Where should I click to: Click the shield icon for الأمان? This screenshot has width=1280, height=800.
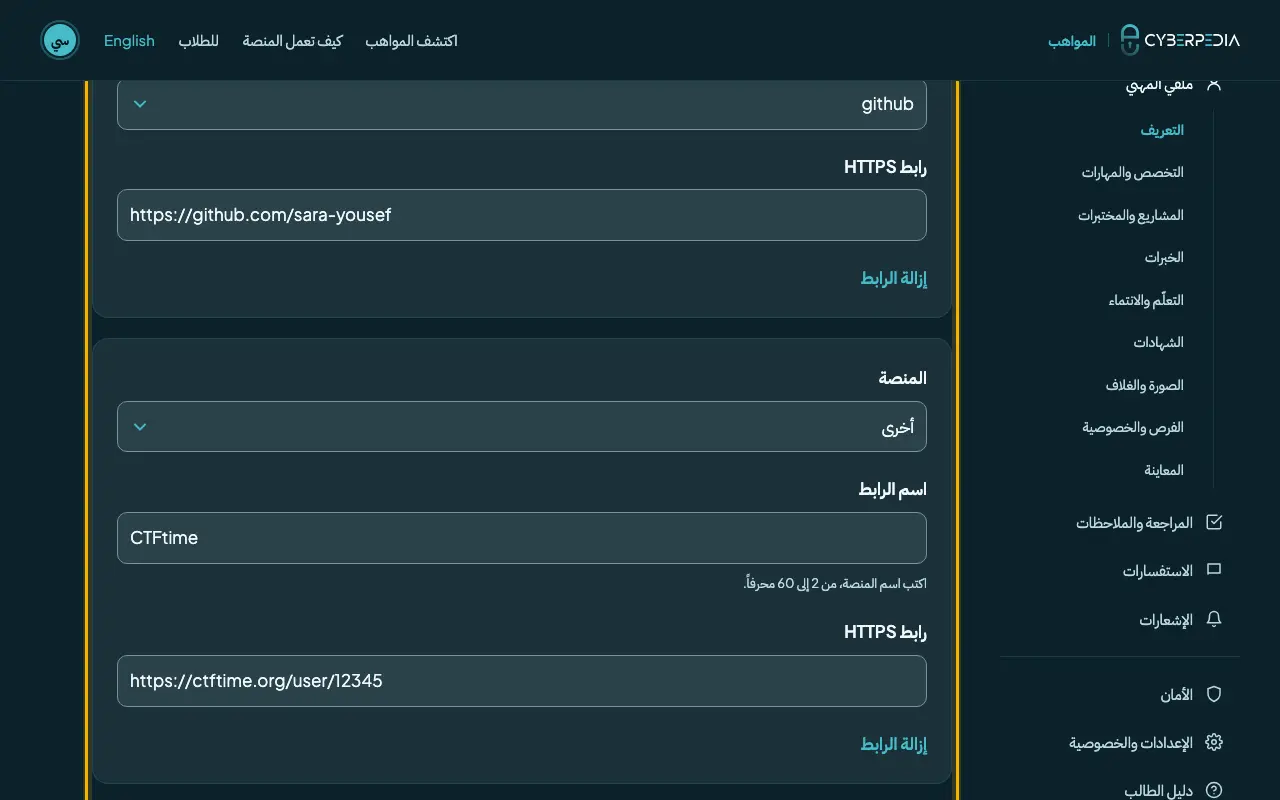click(1214, 694)
